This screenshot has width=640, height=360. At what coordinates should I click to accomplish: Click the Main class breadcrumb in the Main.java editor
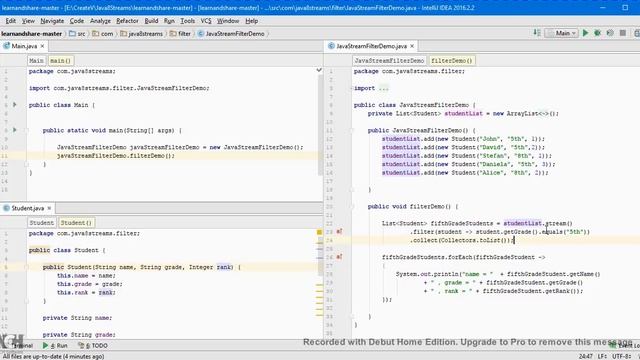pos(36,60)
